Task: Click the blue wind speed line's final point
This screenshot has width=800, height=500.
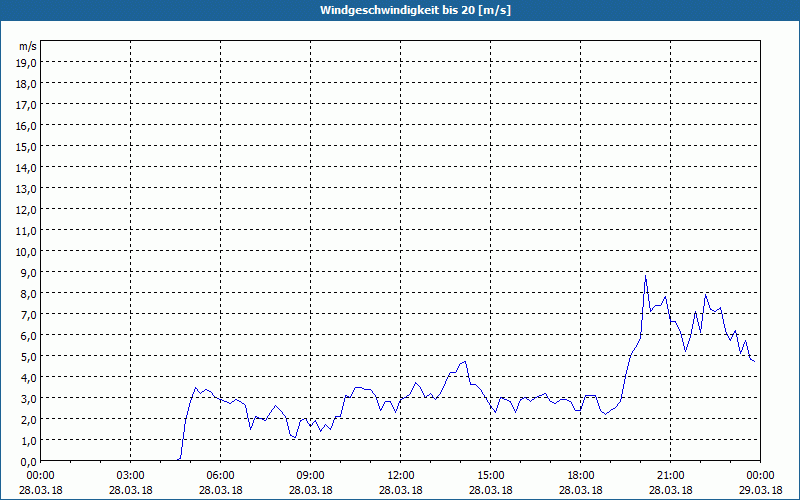Action: coord(755,362)
